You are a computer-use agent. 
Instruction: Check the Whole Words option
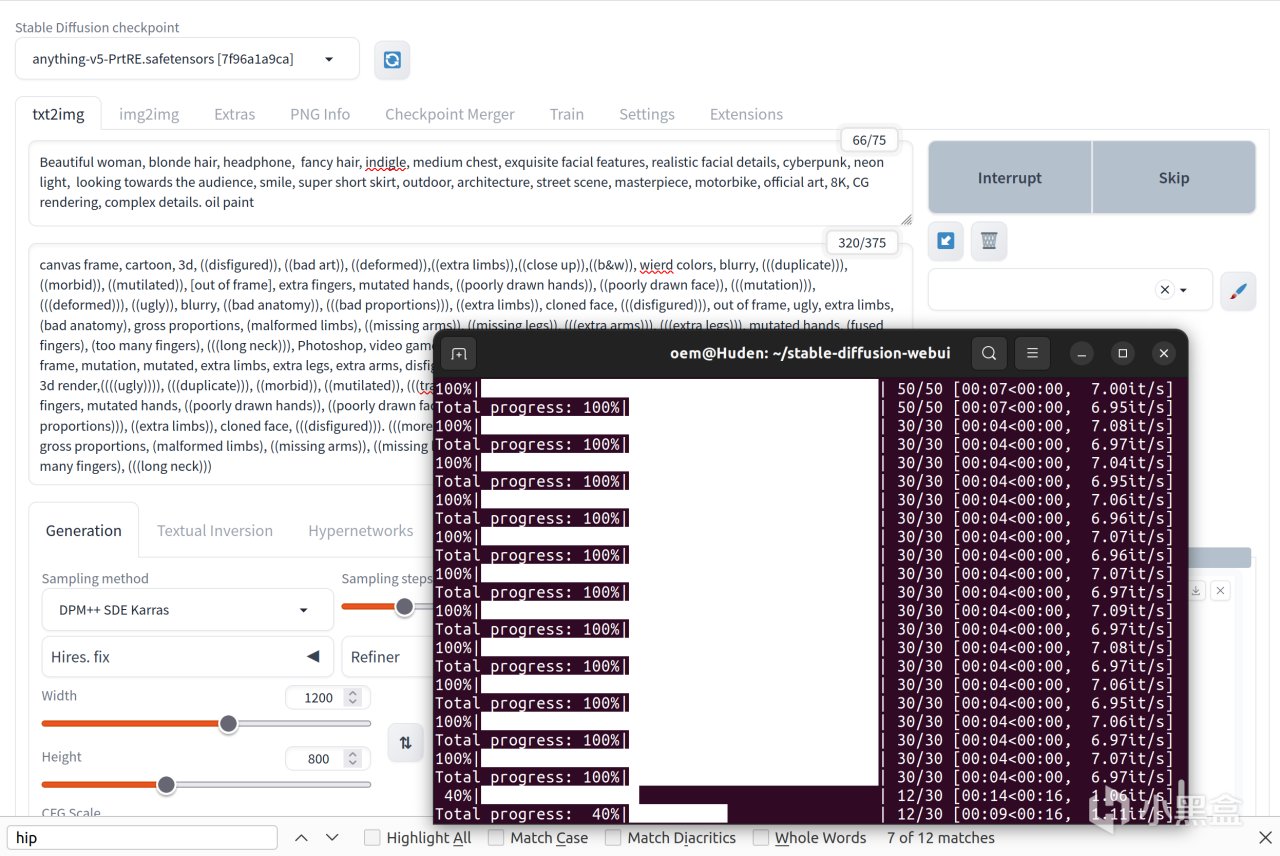pyautogui.click(x=761, y=838)
